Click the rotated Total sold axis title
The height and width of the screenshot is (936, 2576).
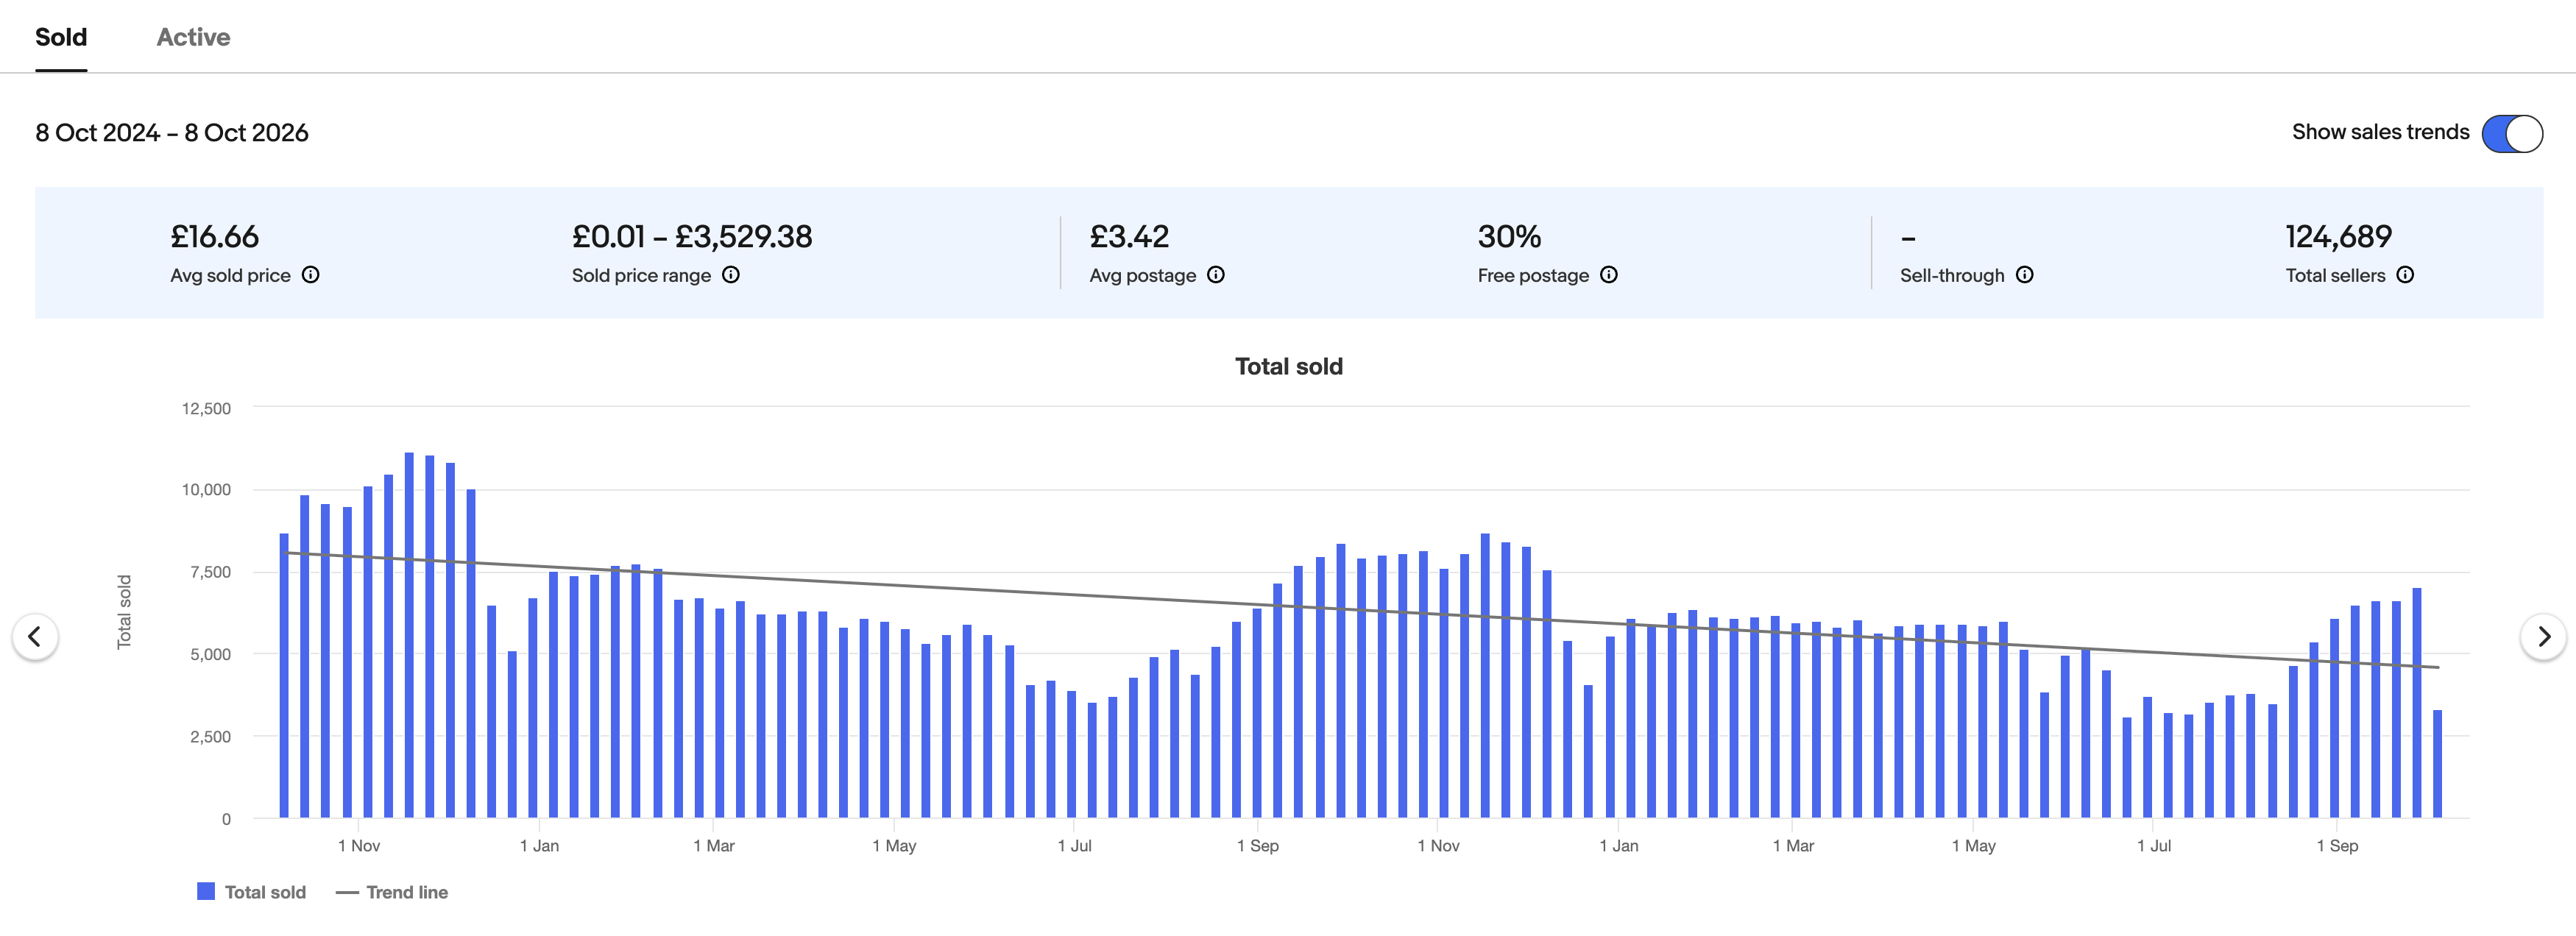click(124, 612)
